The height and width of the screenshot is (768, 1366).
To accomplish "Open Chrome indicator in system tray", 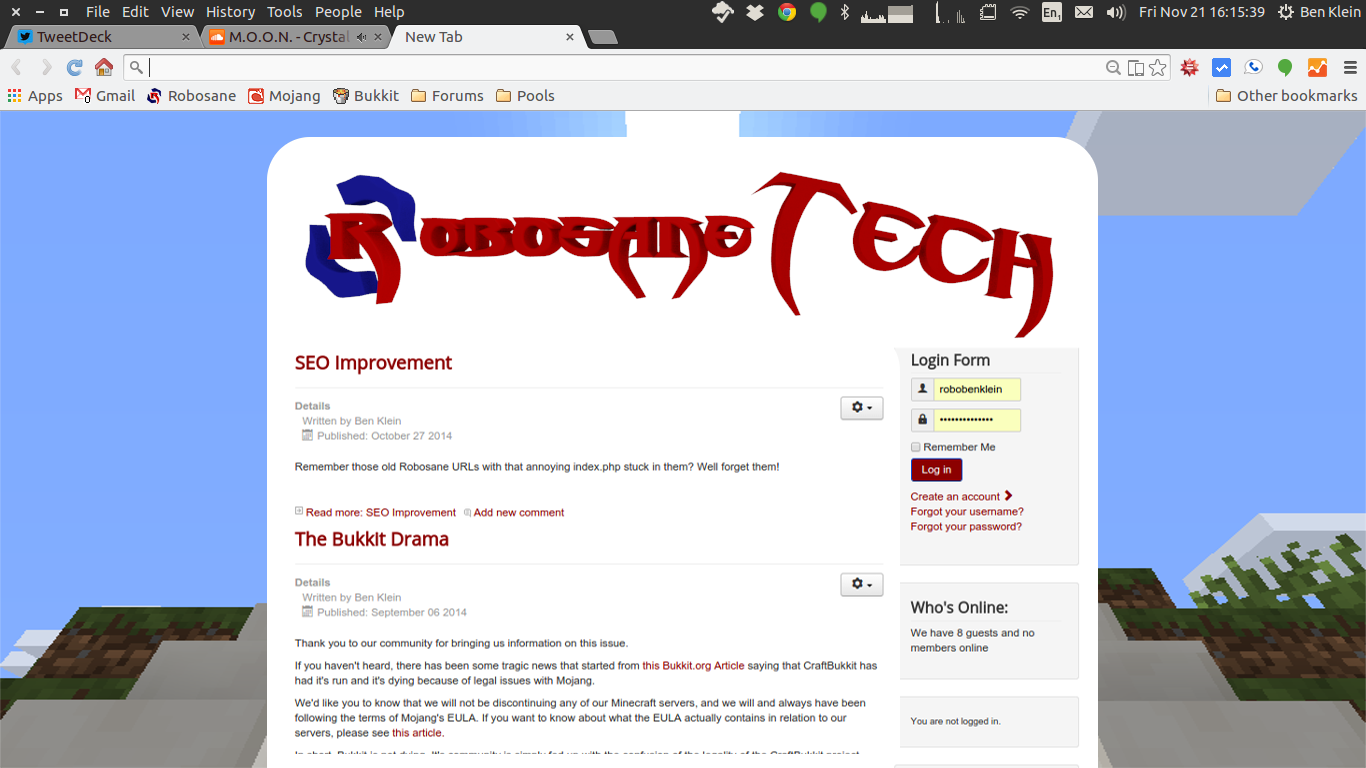I will click(787, 12).
